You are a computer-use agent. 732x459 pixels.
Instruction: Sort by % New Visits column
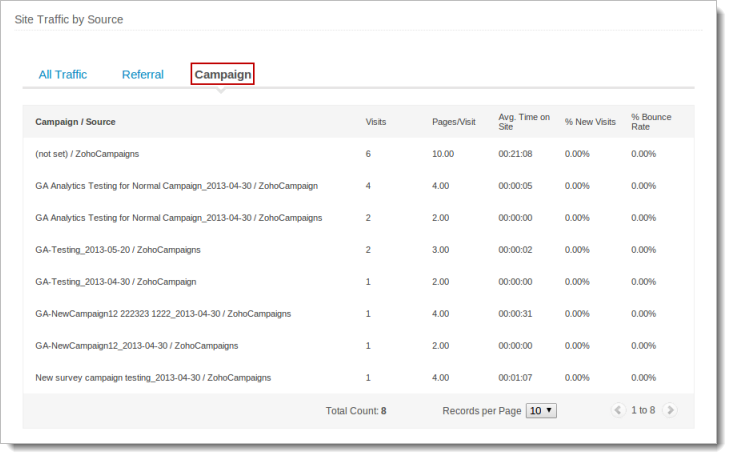coord(590,122)
